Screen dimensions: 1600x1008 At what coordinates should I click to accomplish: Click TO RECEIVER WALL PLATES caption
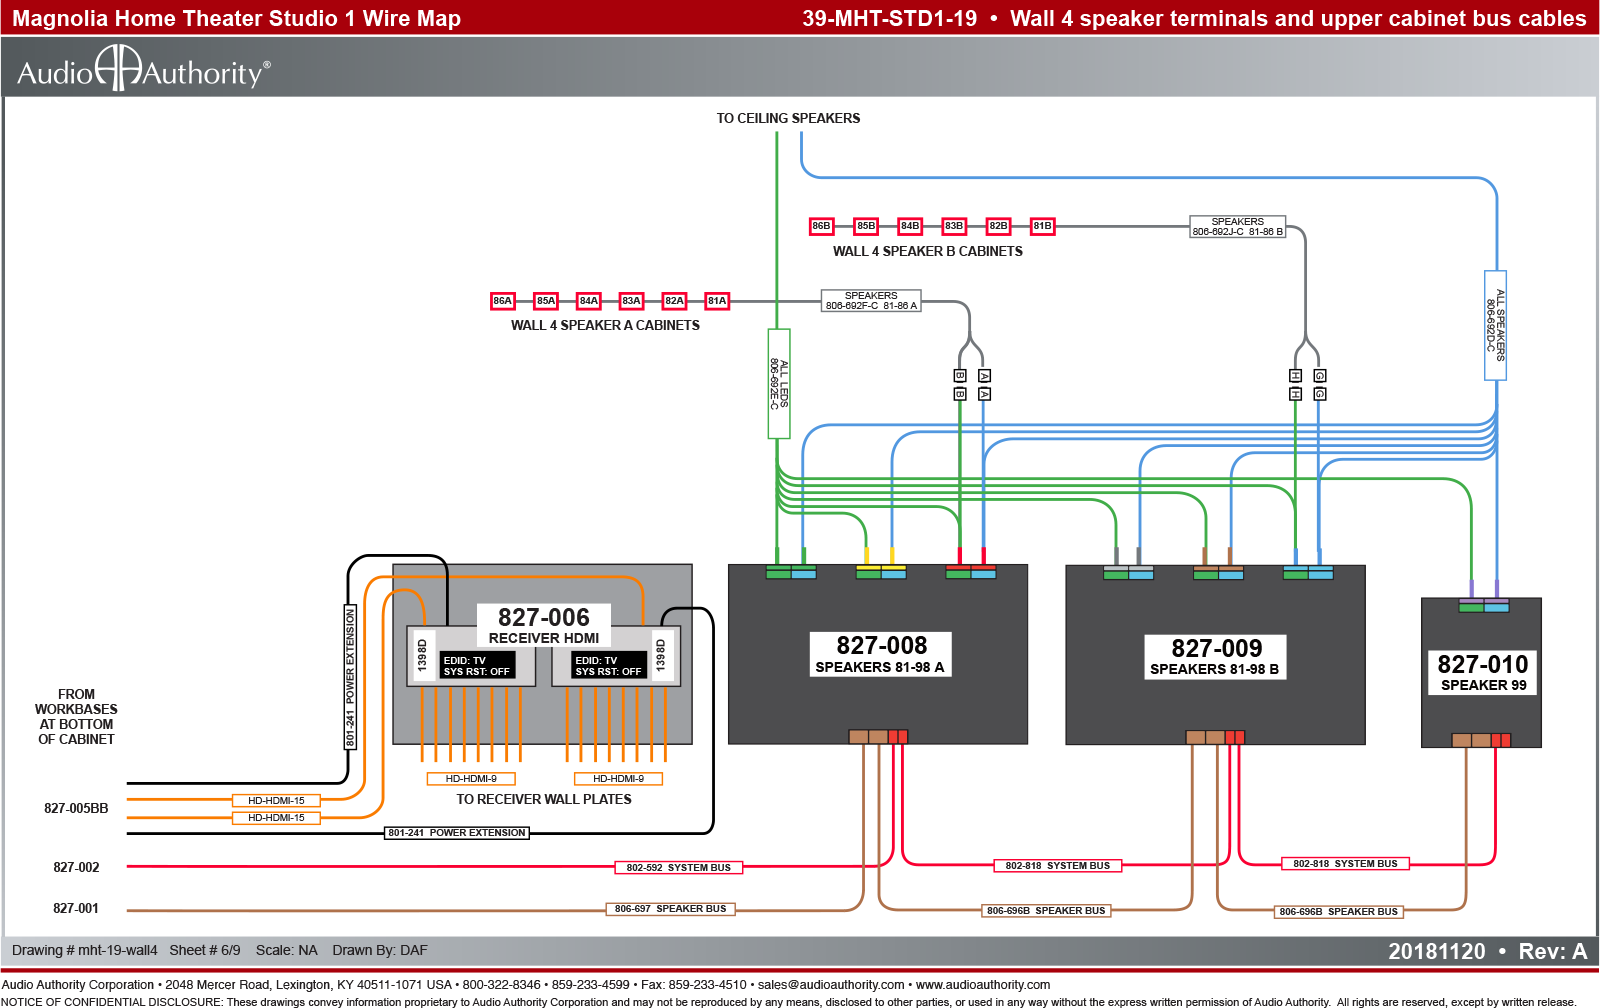[544, 799]
